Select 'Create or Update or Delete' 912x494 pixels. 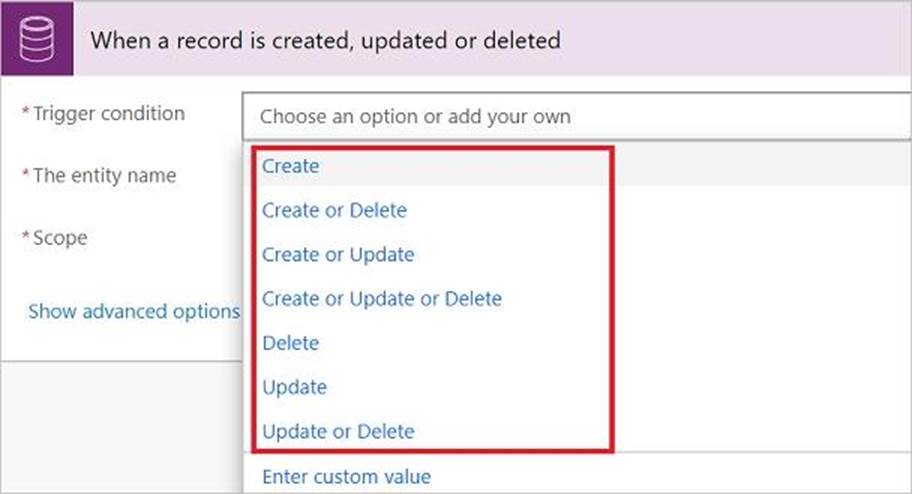coord(382,298)
